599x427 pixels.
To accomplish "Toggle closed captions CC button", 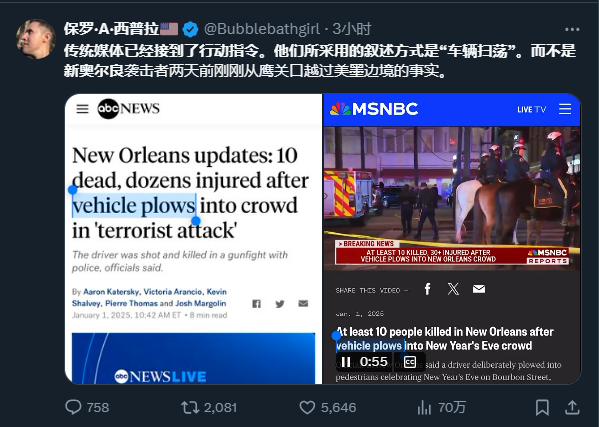I will (410, 362).
